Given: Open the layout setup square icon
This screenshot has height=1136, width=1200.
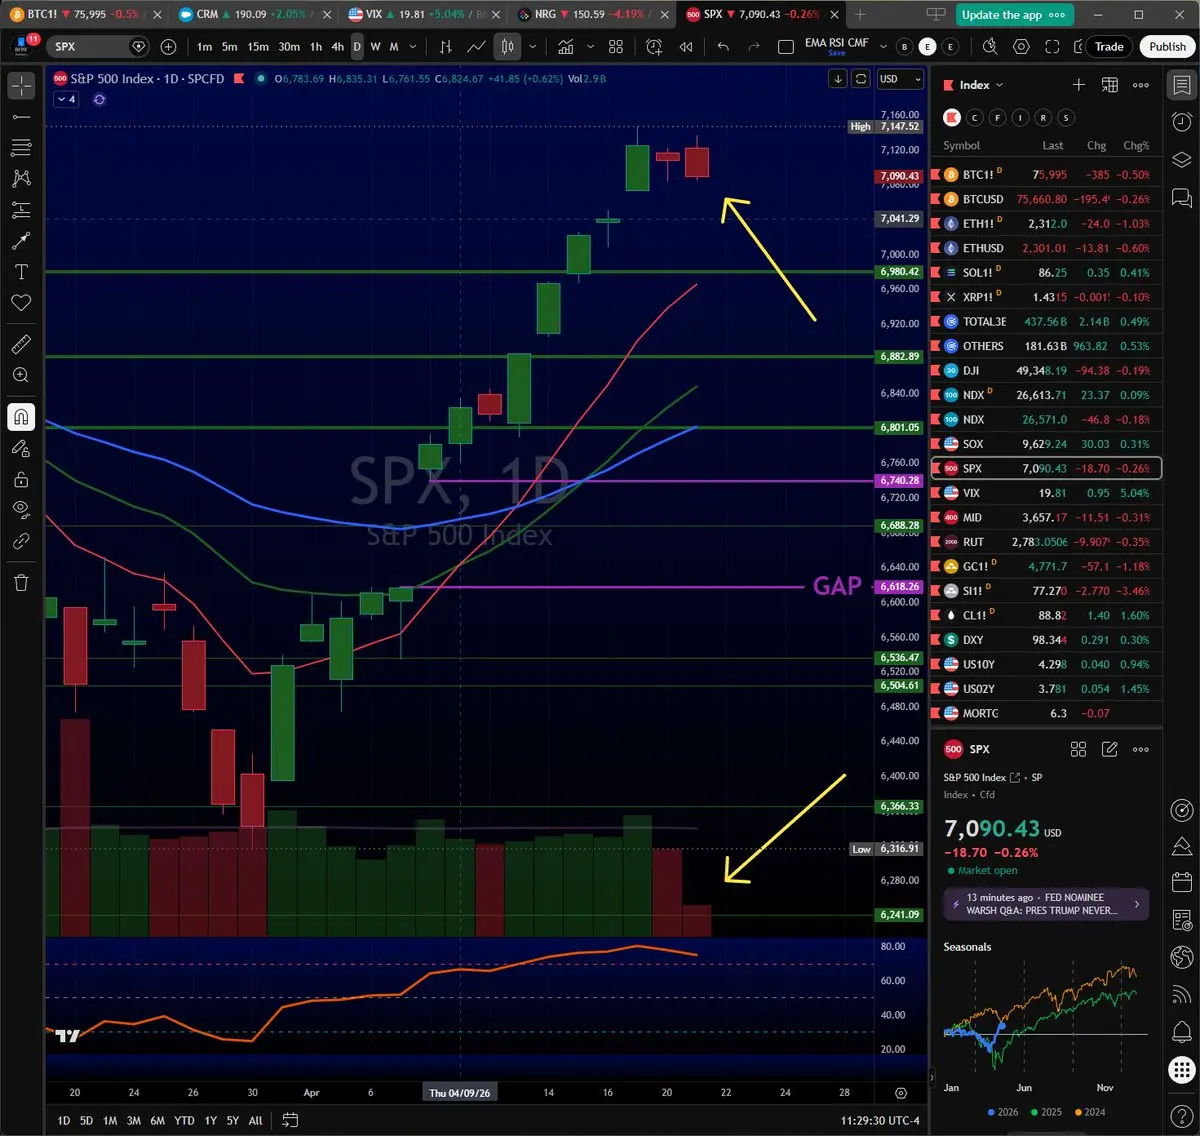Looking at the screenshot, I should (786, 47).
